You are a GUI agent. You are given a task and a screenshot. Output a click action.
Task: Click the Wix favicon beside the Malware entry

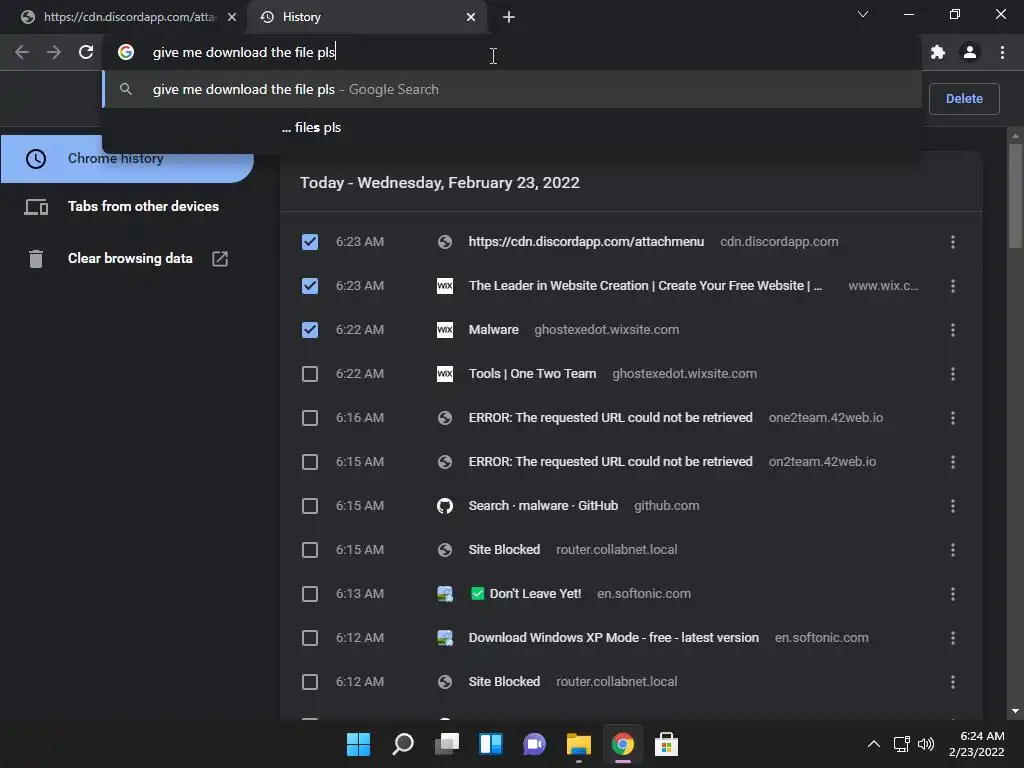click(x=445, y=330)
